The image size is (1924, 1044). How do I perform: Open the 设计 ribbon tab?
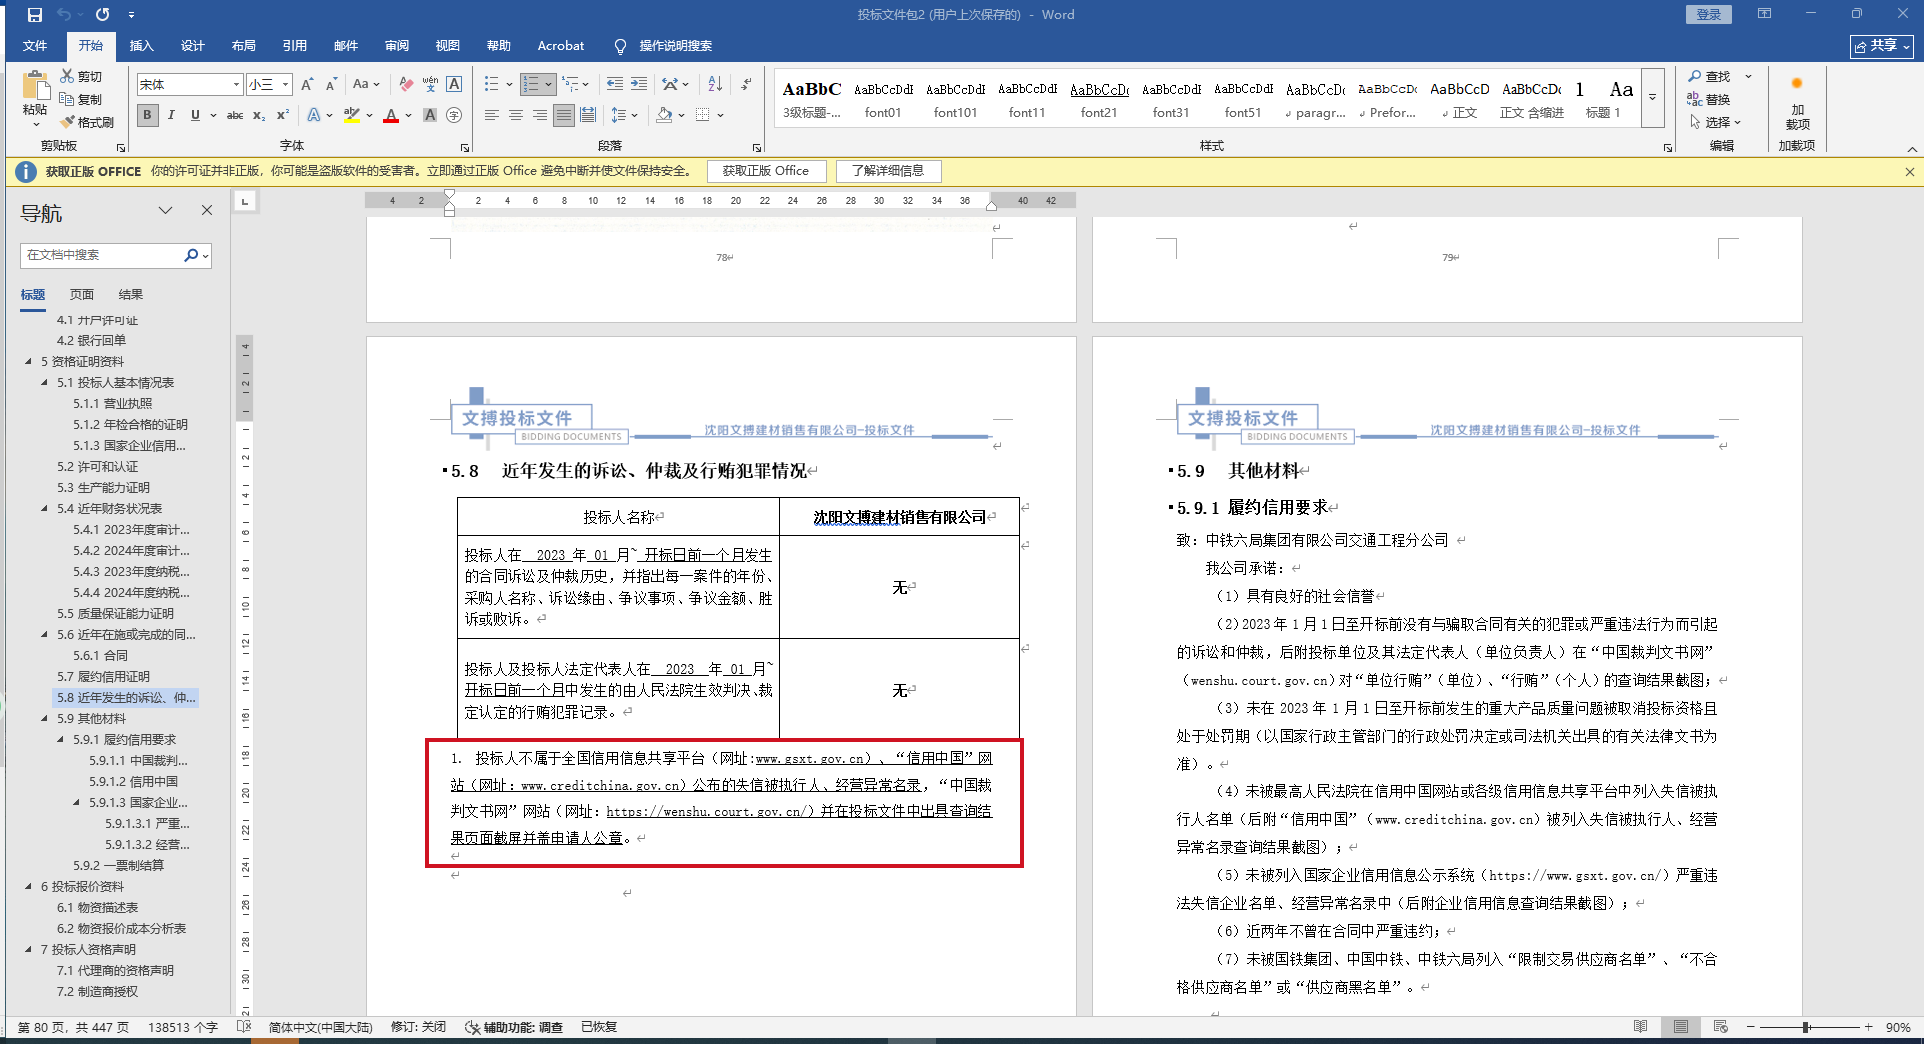[192, 45]
